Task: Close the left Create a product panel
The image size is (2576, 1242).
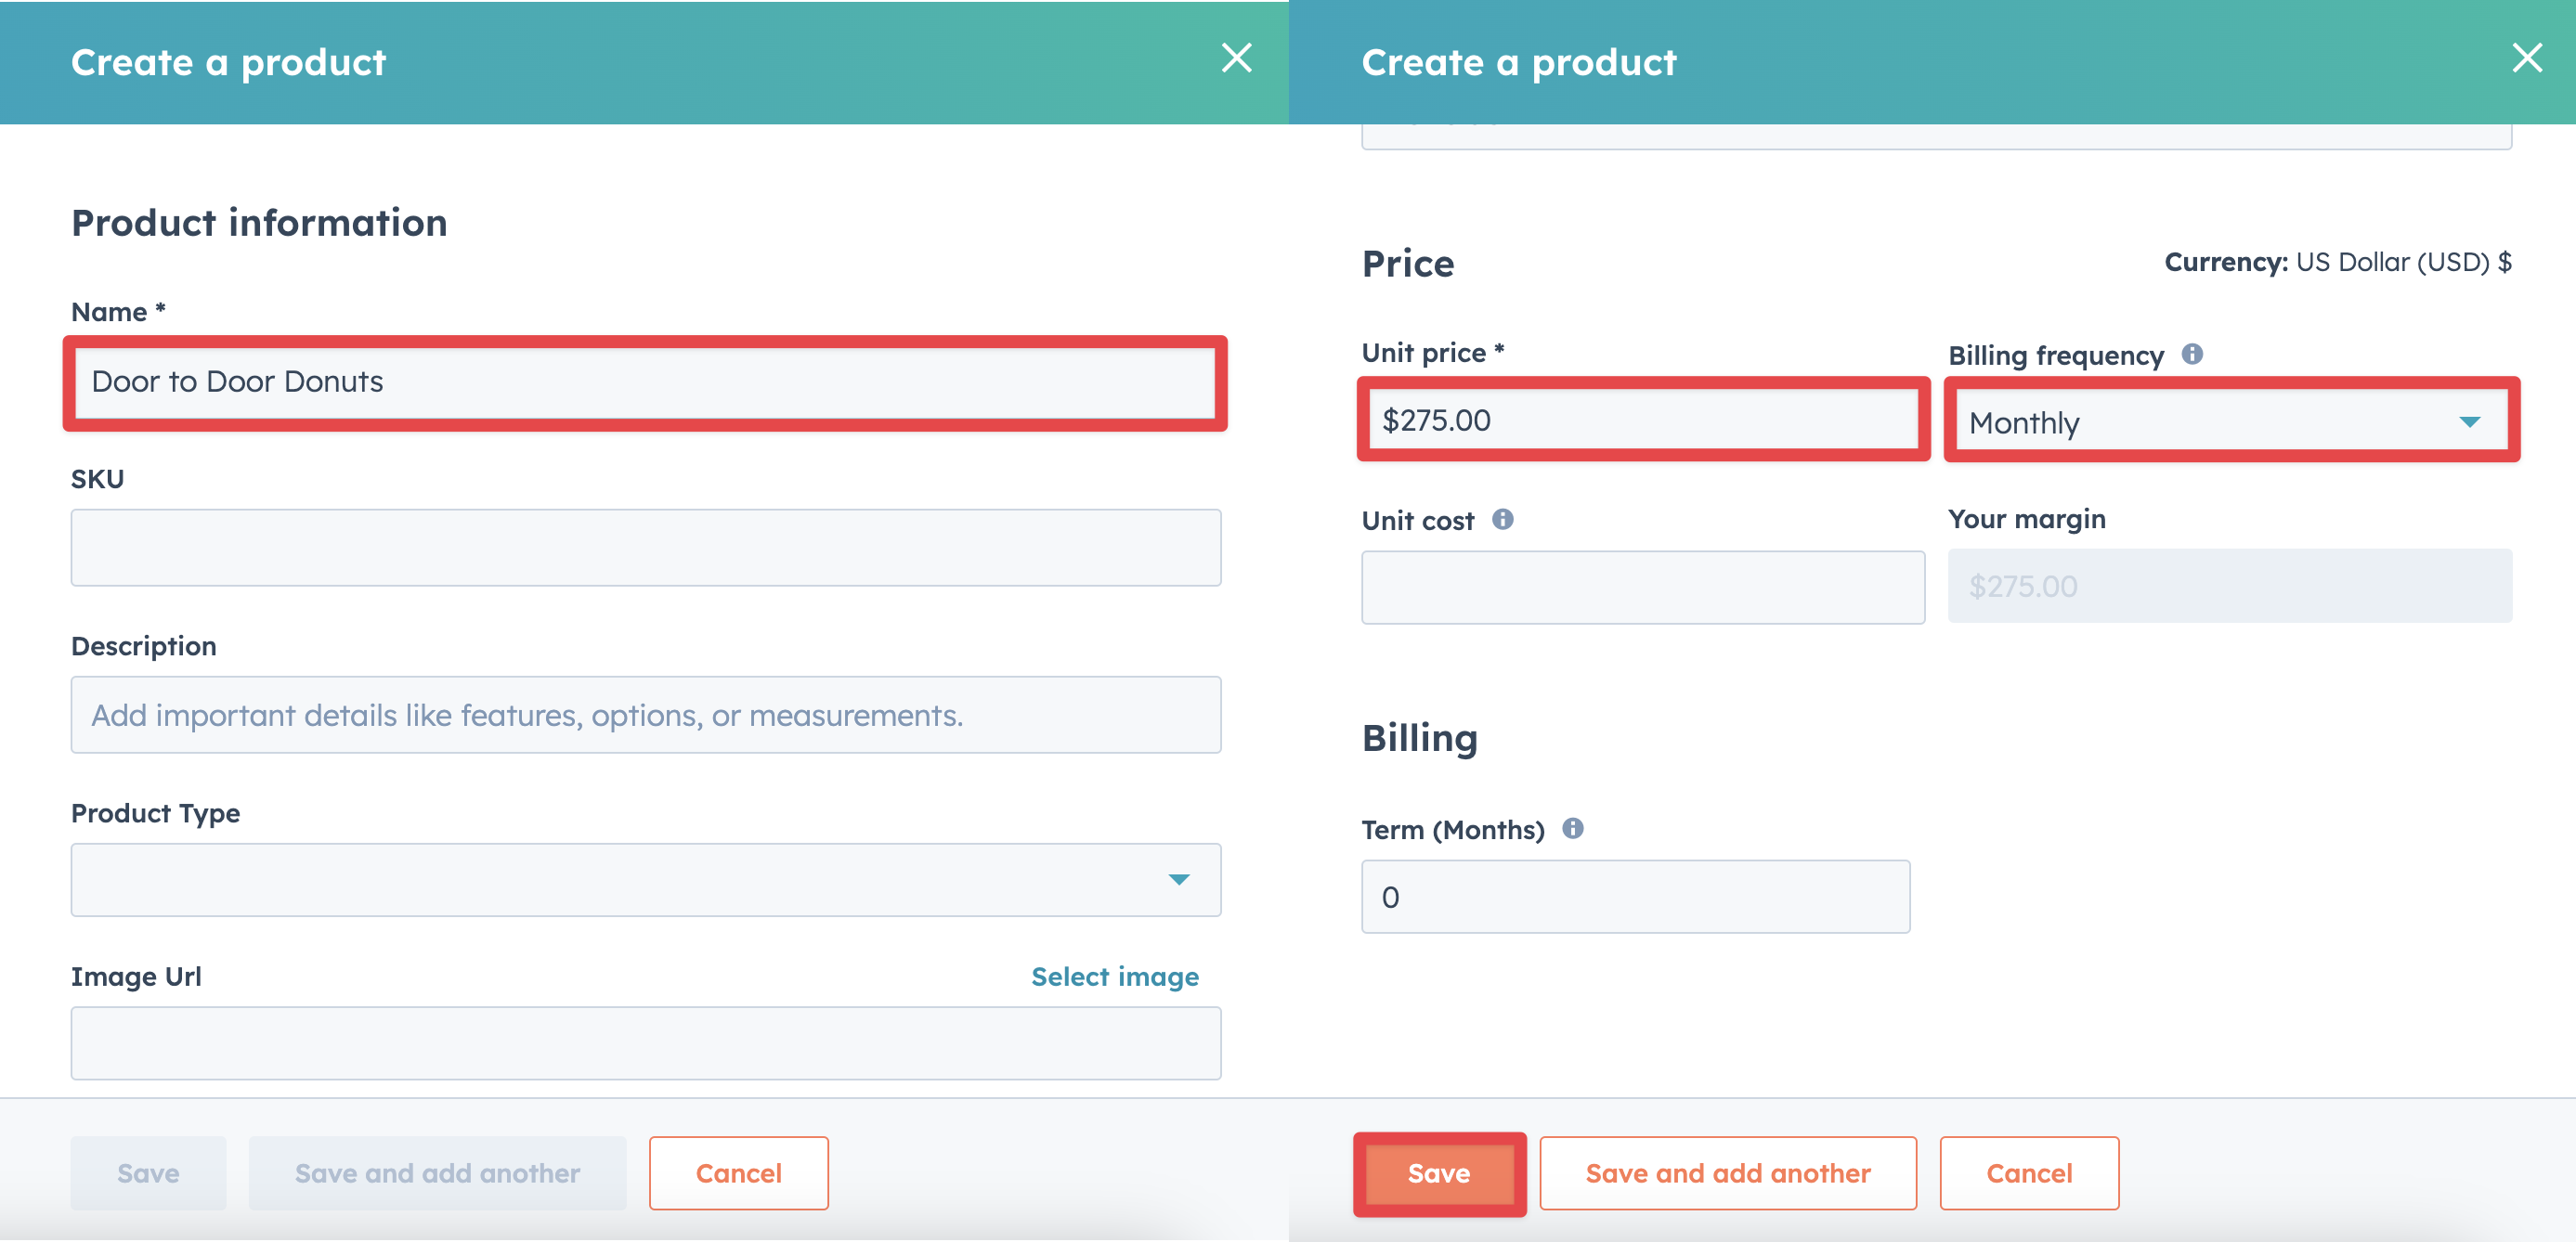Action: point(1236,58)
